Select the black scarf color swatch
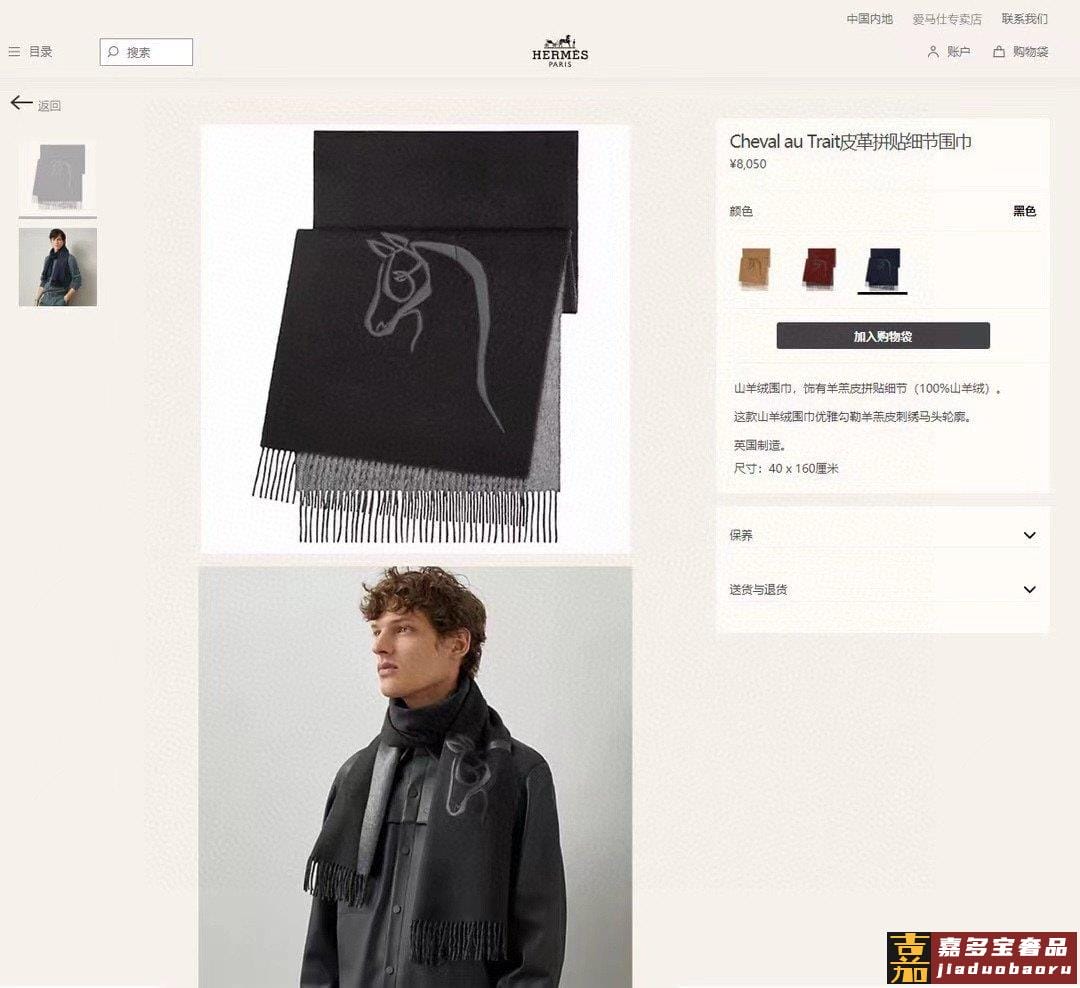Image resolution: width=1080 pixels, height=988 pixels. pos(882,269)
